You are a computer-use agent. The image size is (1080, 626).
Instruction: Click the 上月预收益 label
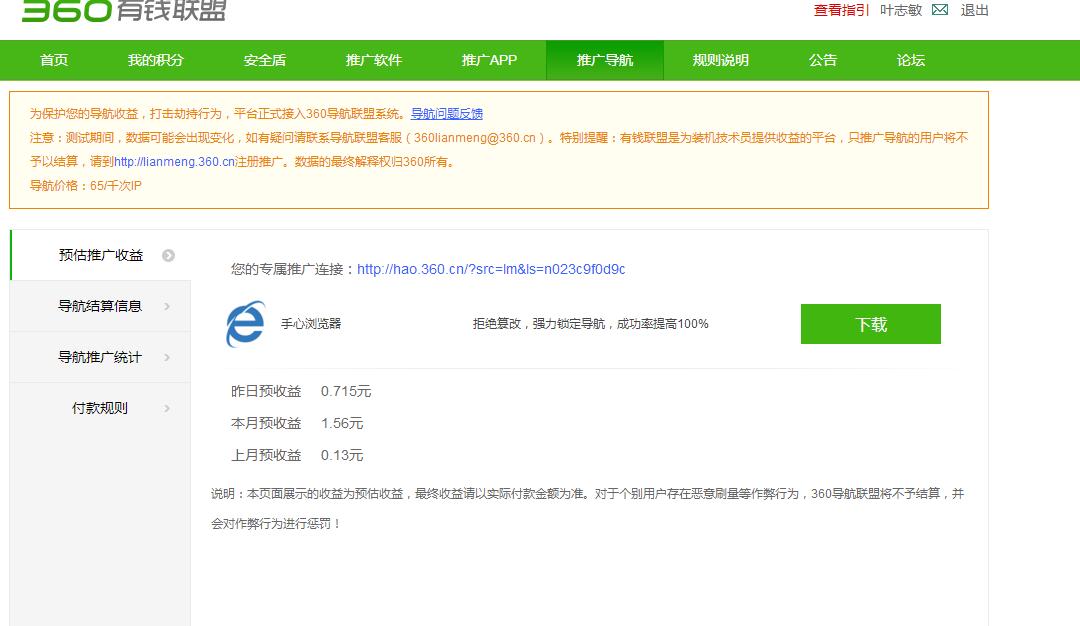(266, 455)
